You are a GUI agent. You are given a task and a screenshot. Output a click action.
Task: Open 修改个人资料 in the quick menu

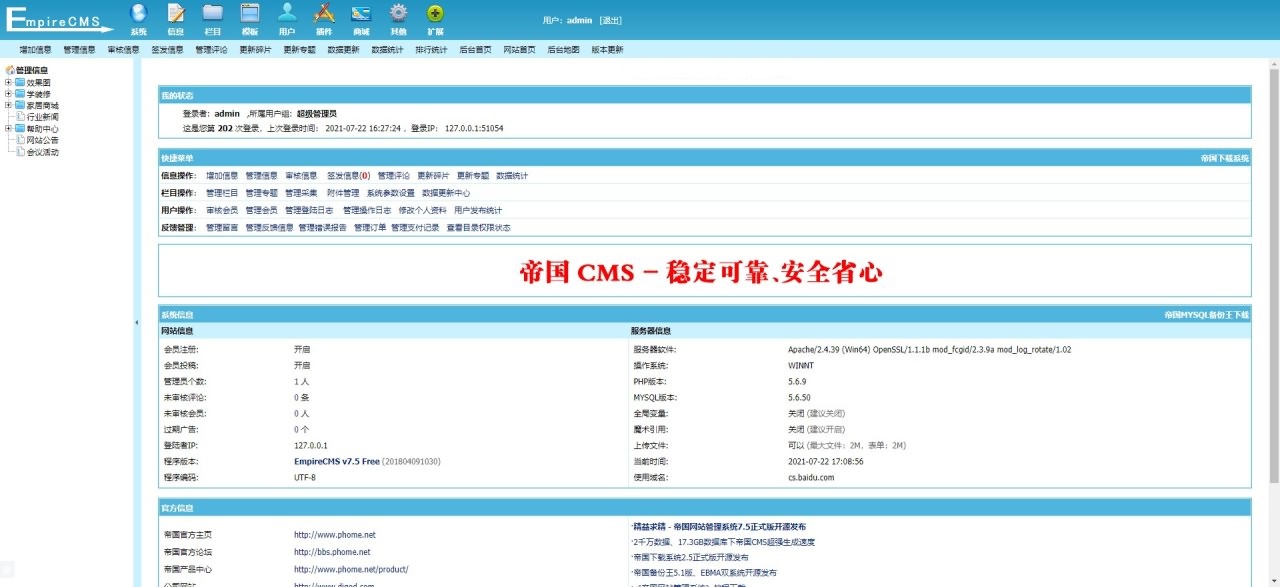point(423,210)
